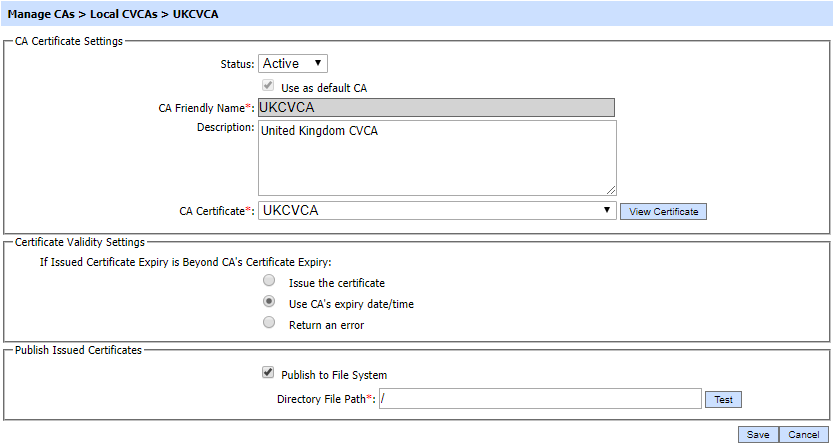The image size is (834, 448).
Task: Grab the Description box resize handle
Action: pyautogui.click(x=610, y=189)
